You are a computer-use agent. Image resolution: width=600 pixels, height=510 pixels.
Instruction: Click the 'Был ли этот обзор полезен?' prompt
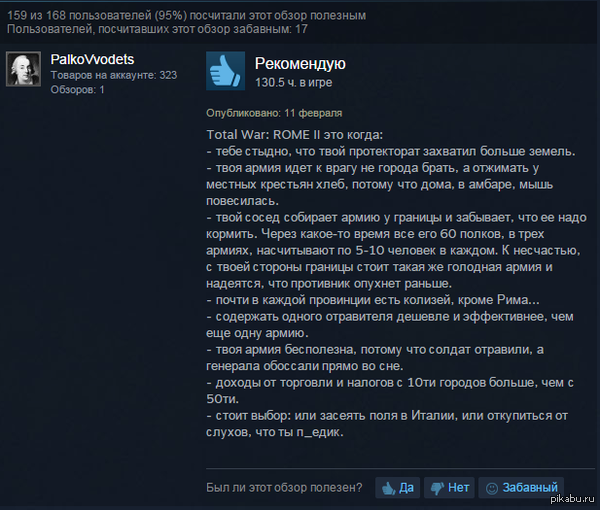coord(284,487)
